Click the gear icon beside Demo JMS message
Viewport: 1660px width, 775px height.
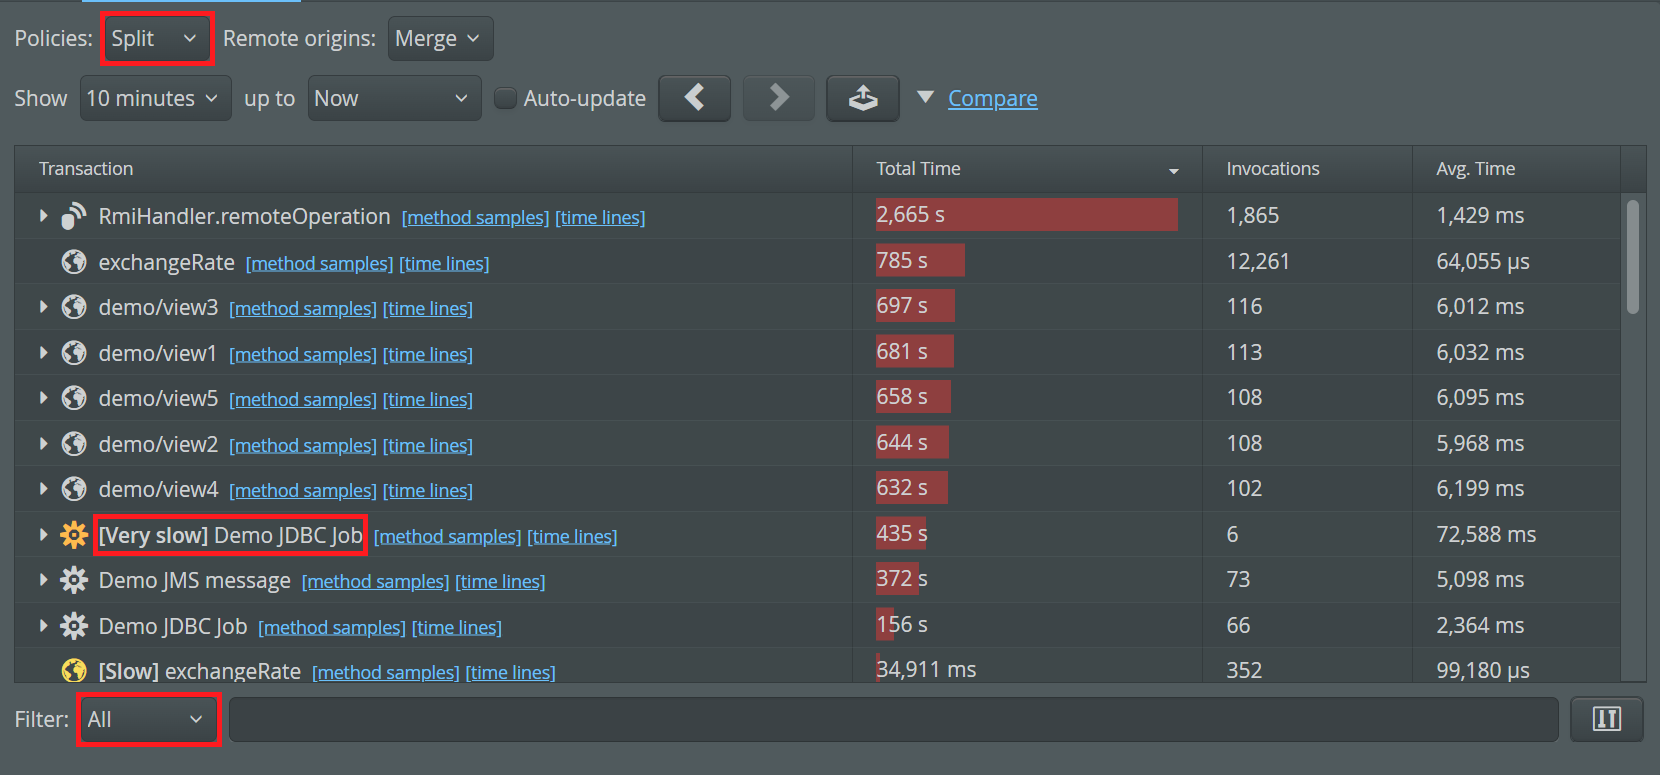[74, 580]
